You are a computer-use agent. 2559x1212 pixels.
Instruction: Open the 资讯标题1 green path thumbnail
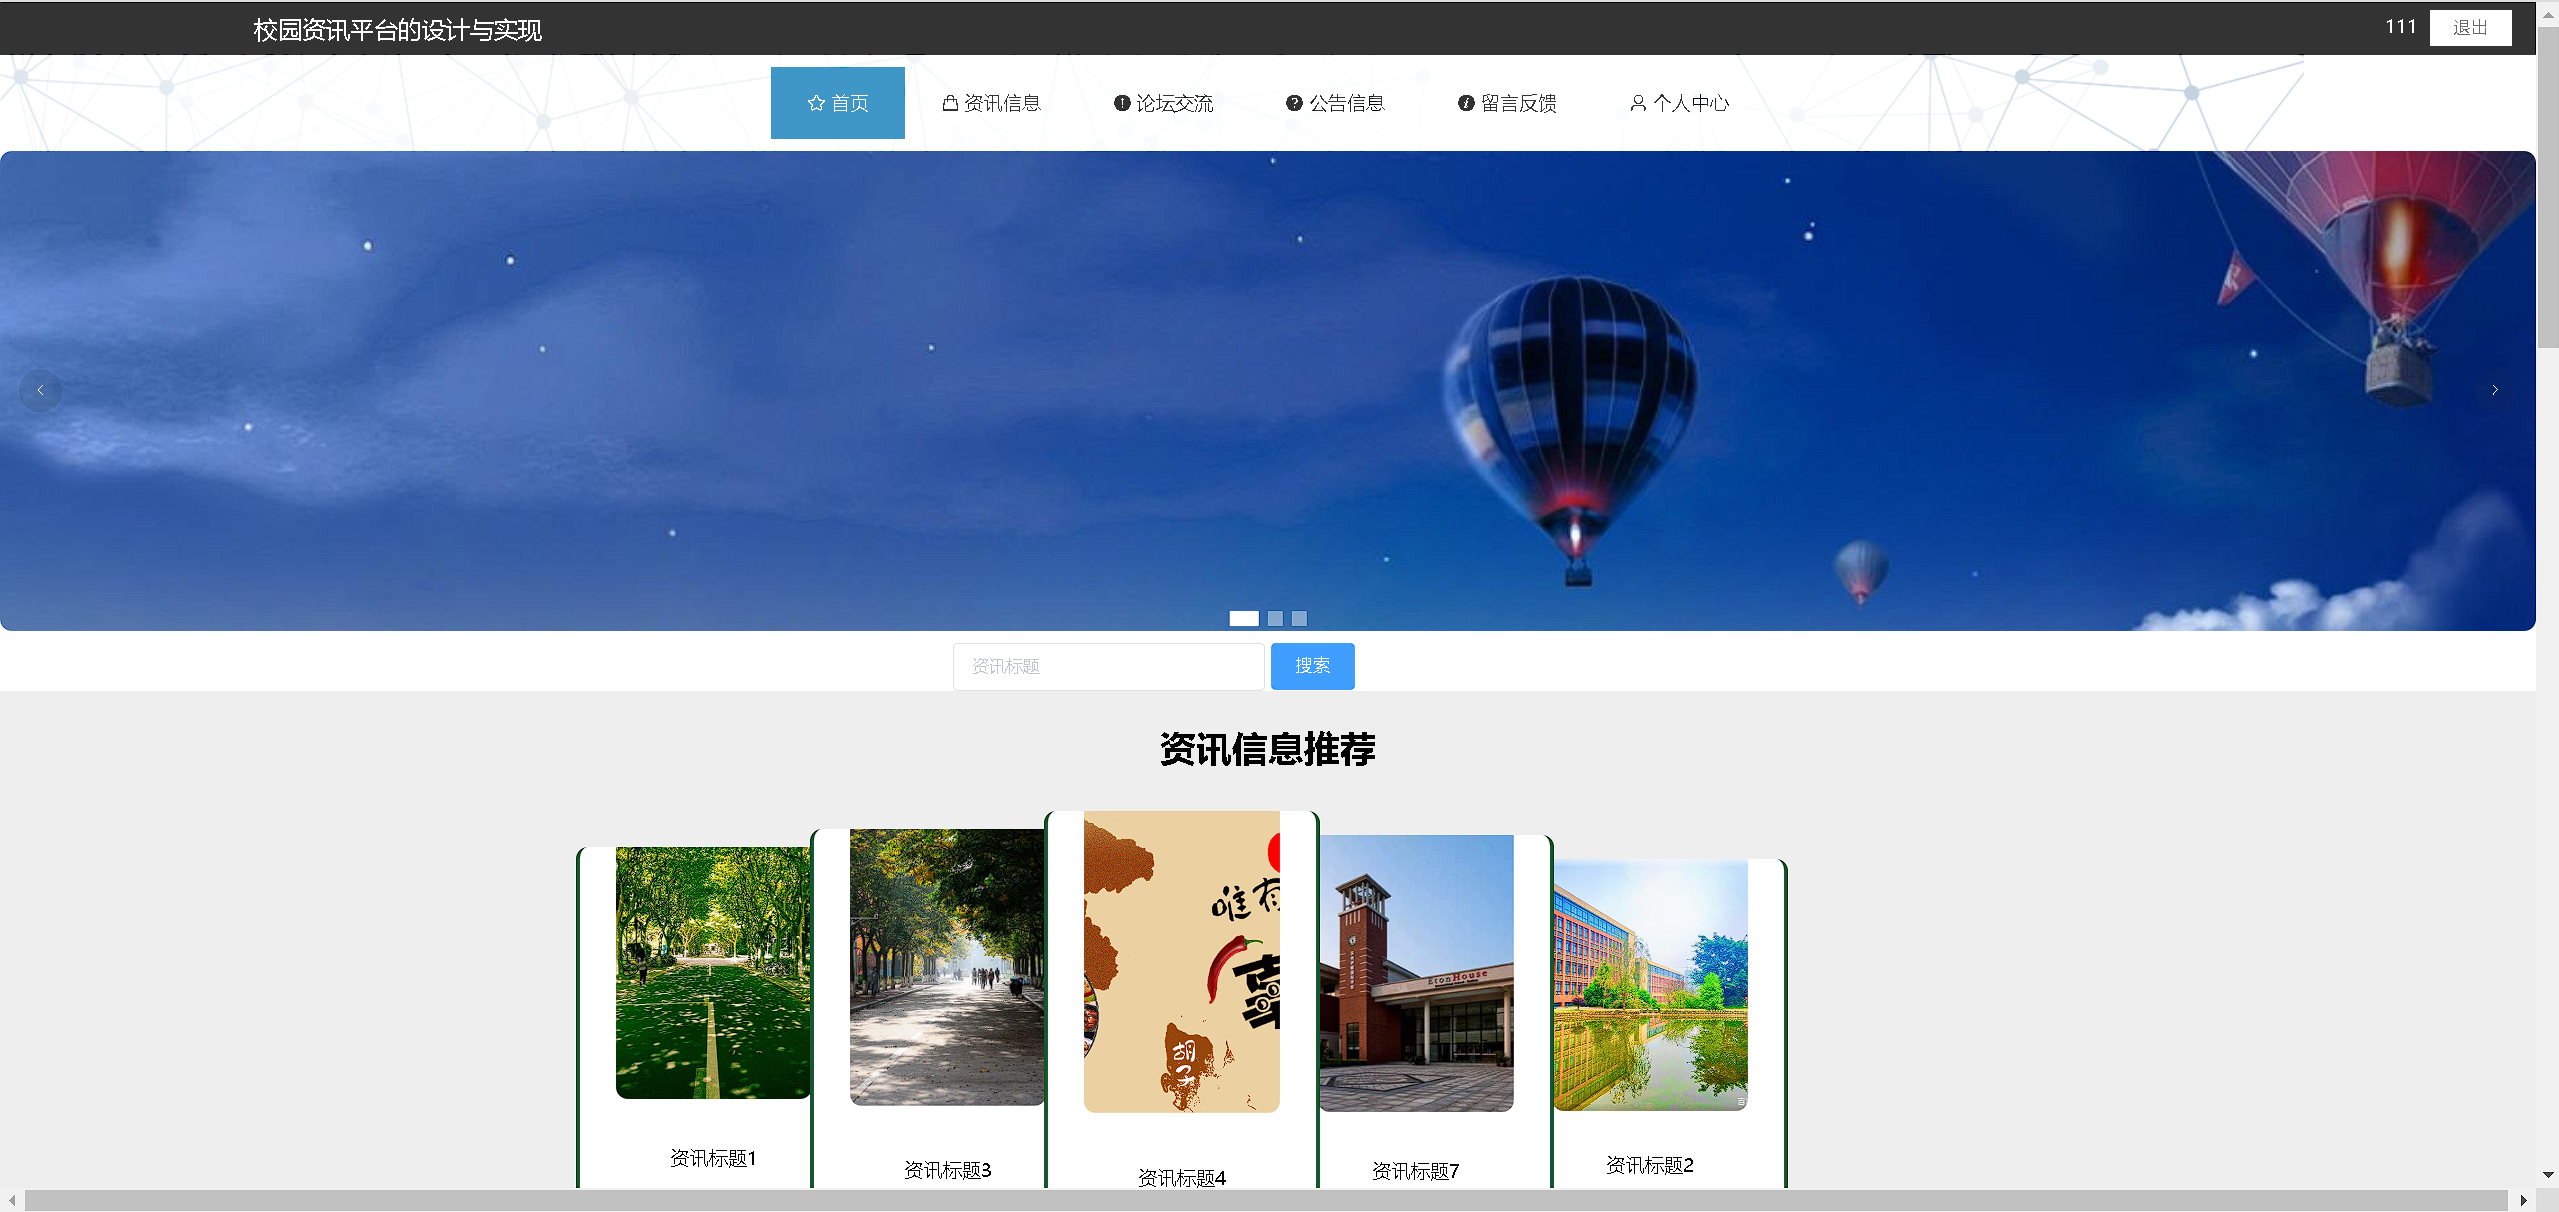713,972
